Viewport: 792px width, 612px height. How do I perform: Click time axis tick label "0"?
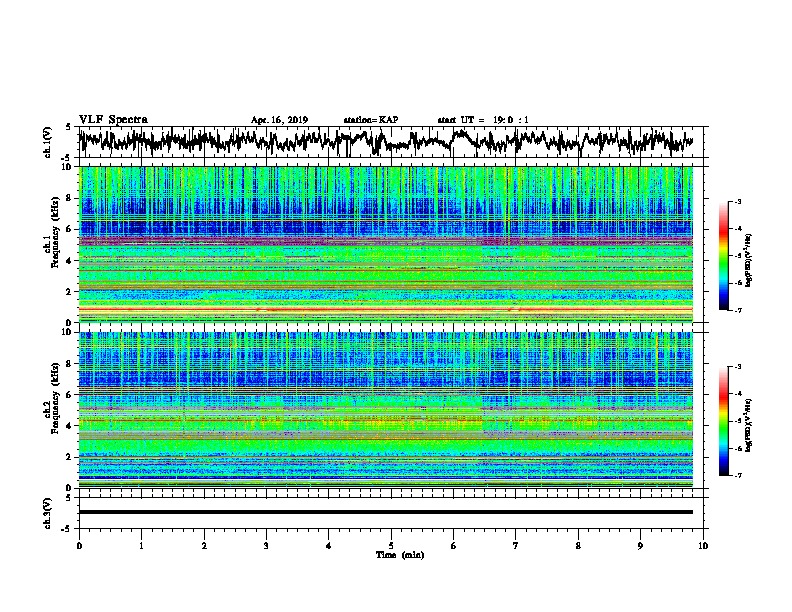point(79,546)
